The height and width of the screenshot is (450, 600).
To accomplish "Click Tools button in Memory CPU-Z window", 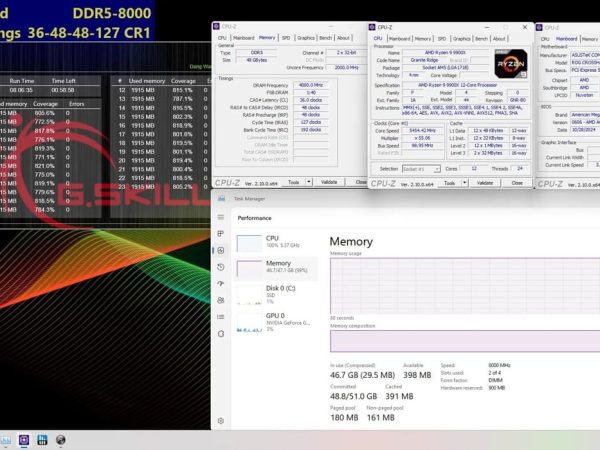I will pos(293,182).
